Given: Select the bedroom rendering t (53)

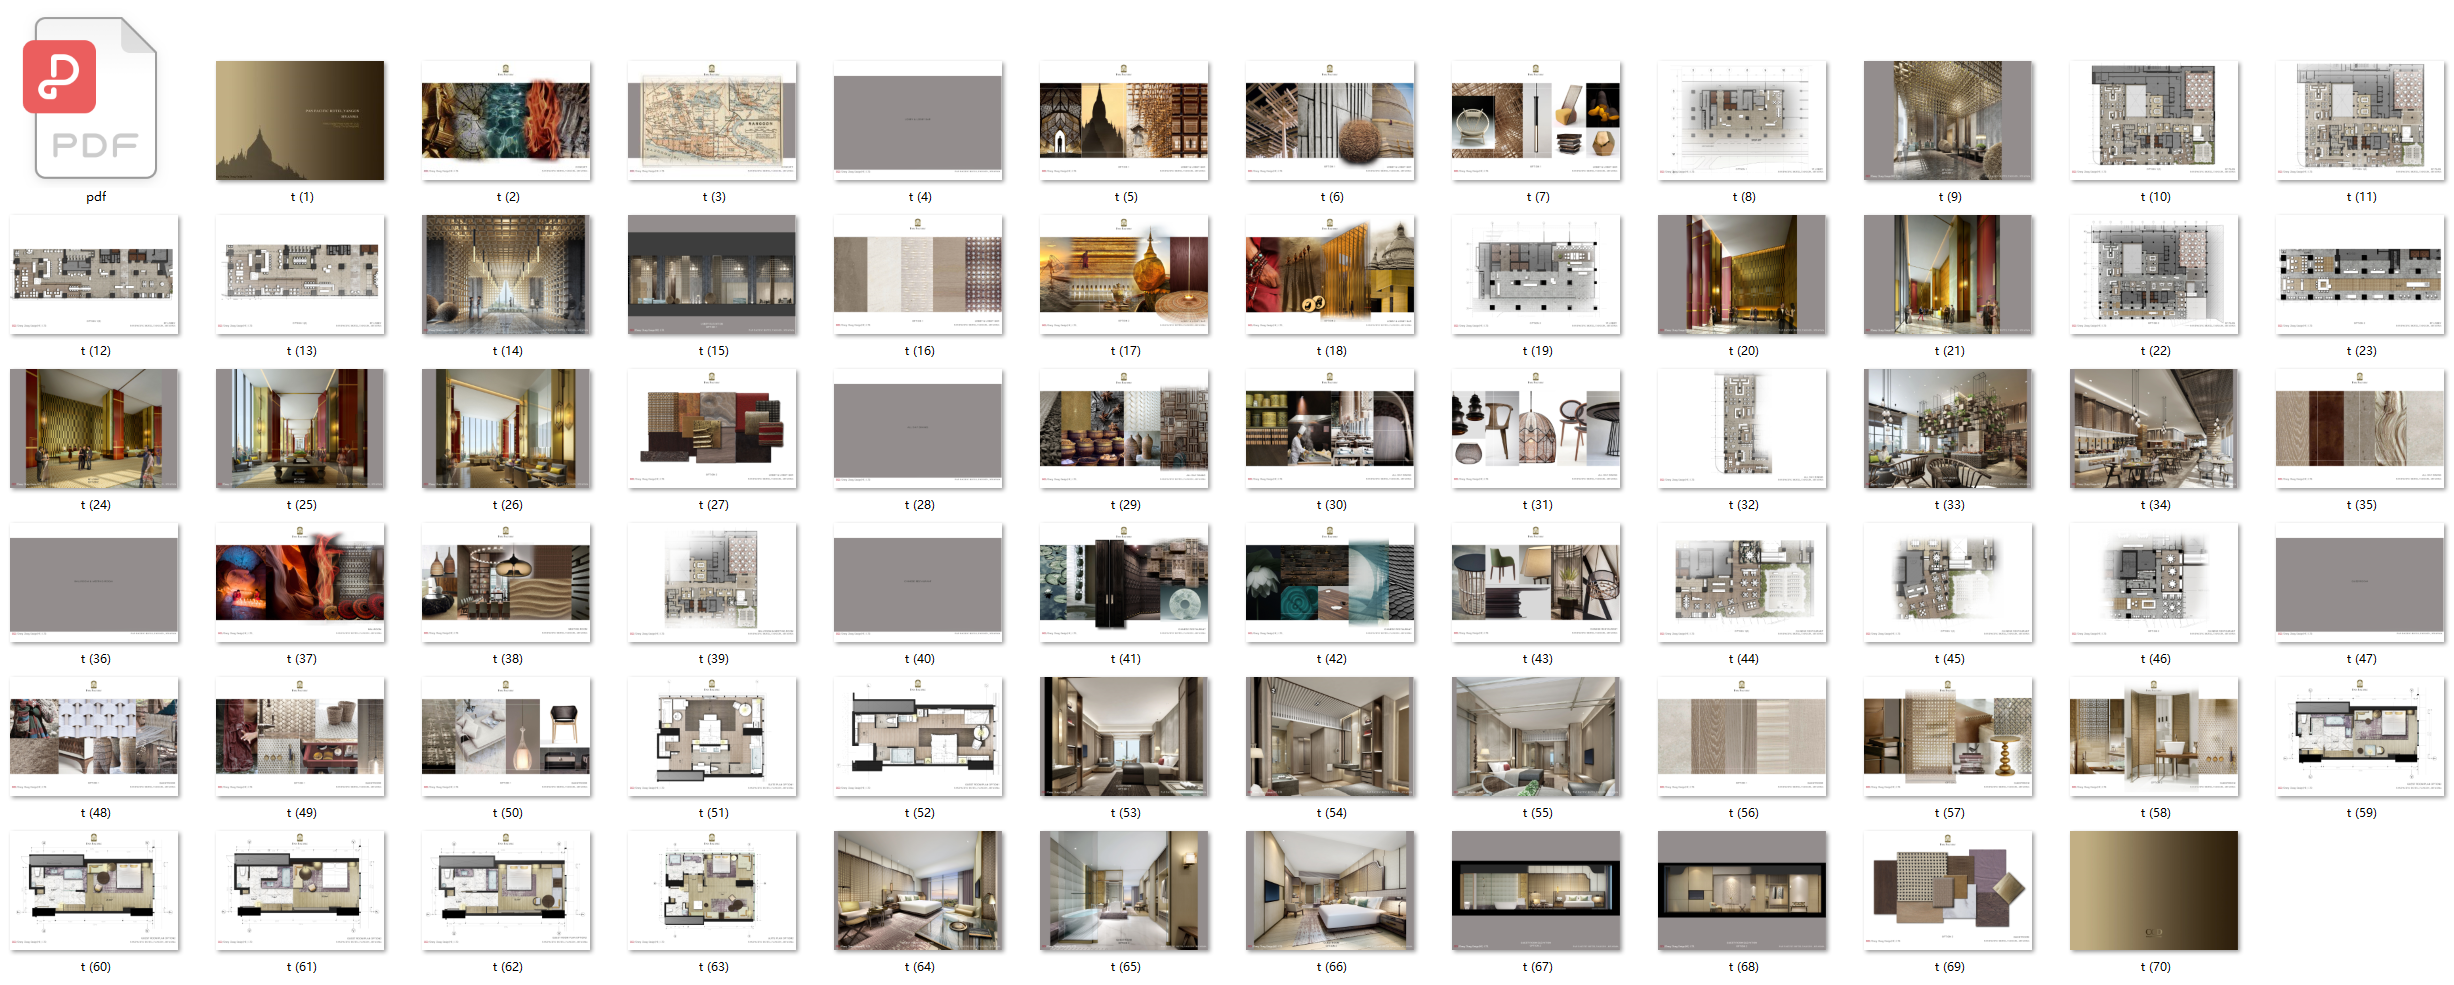Looking at the screenshot, I should (1124, 736).
